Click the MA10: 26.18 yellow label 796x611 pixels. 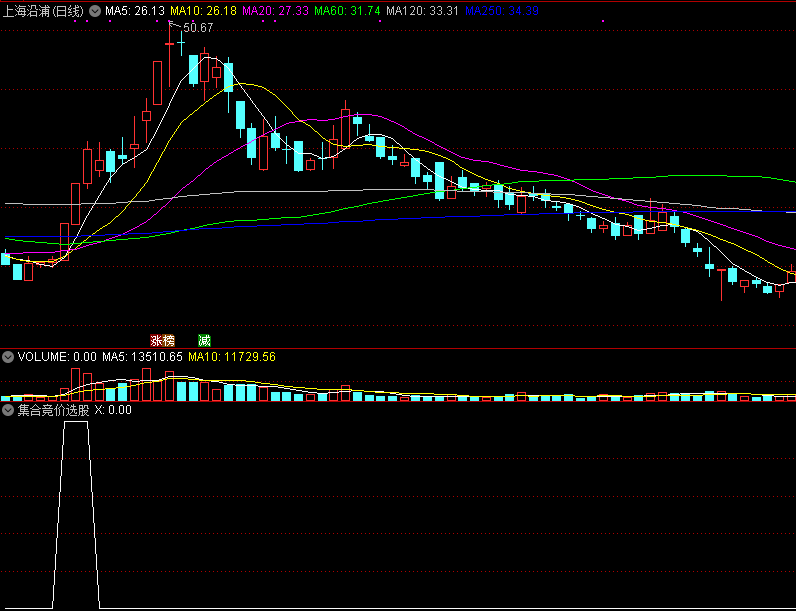pos(203,11)
